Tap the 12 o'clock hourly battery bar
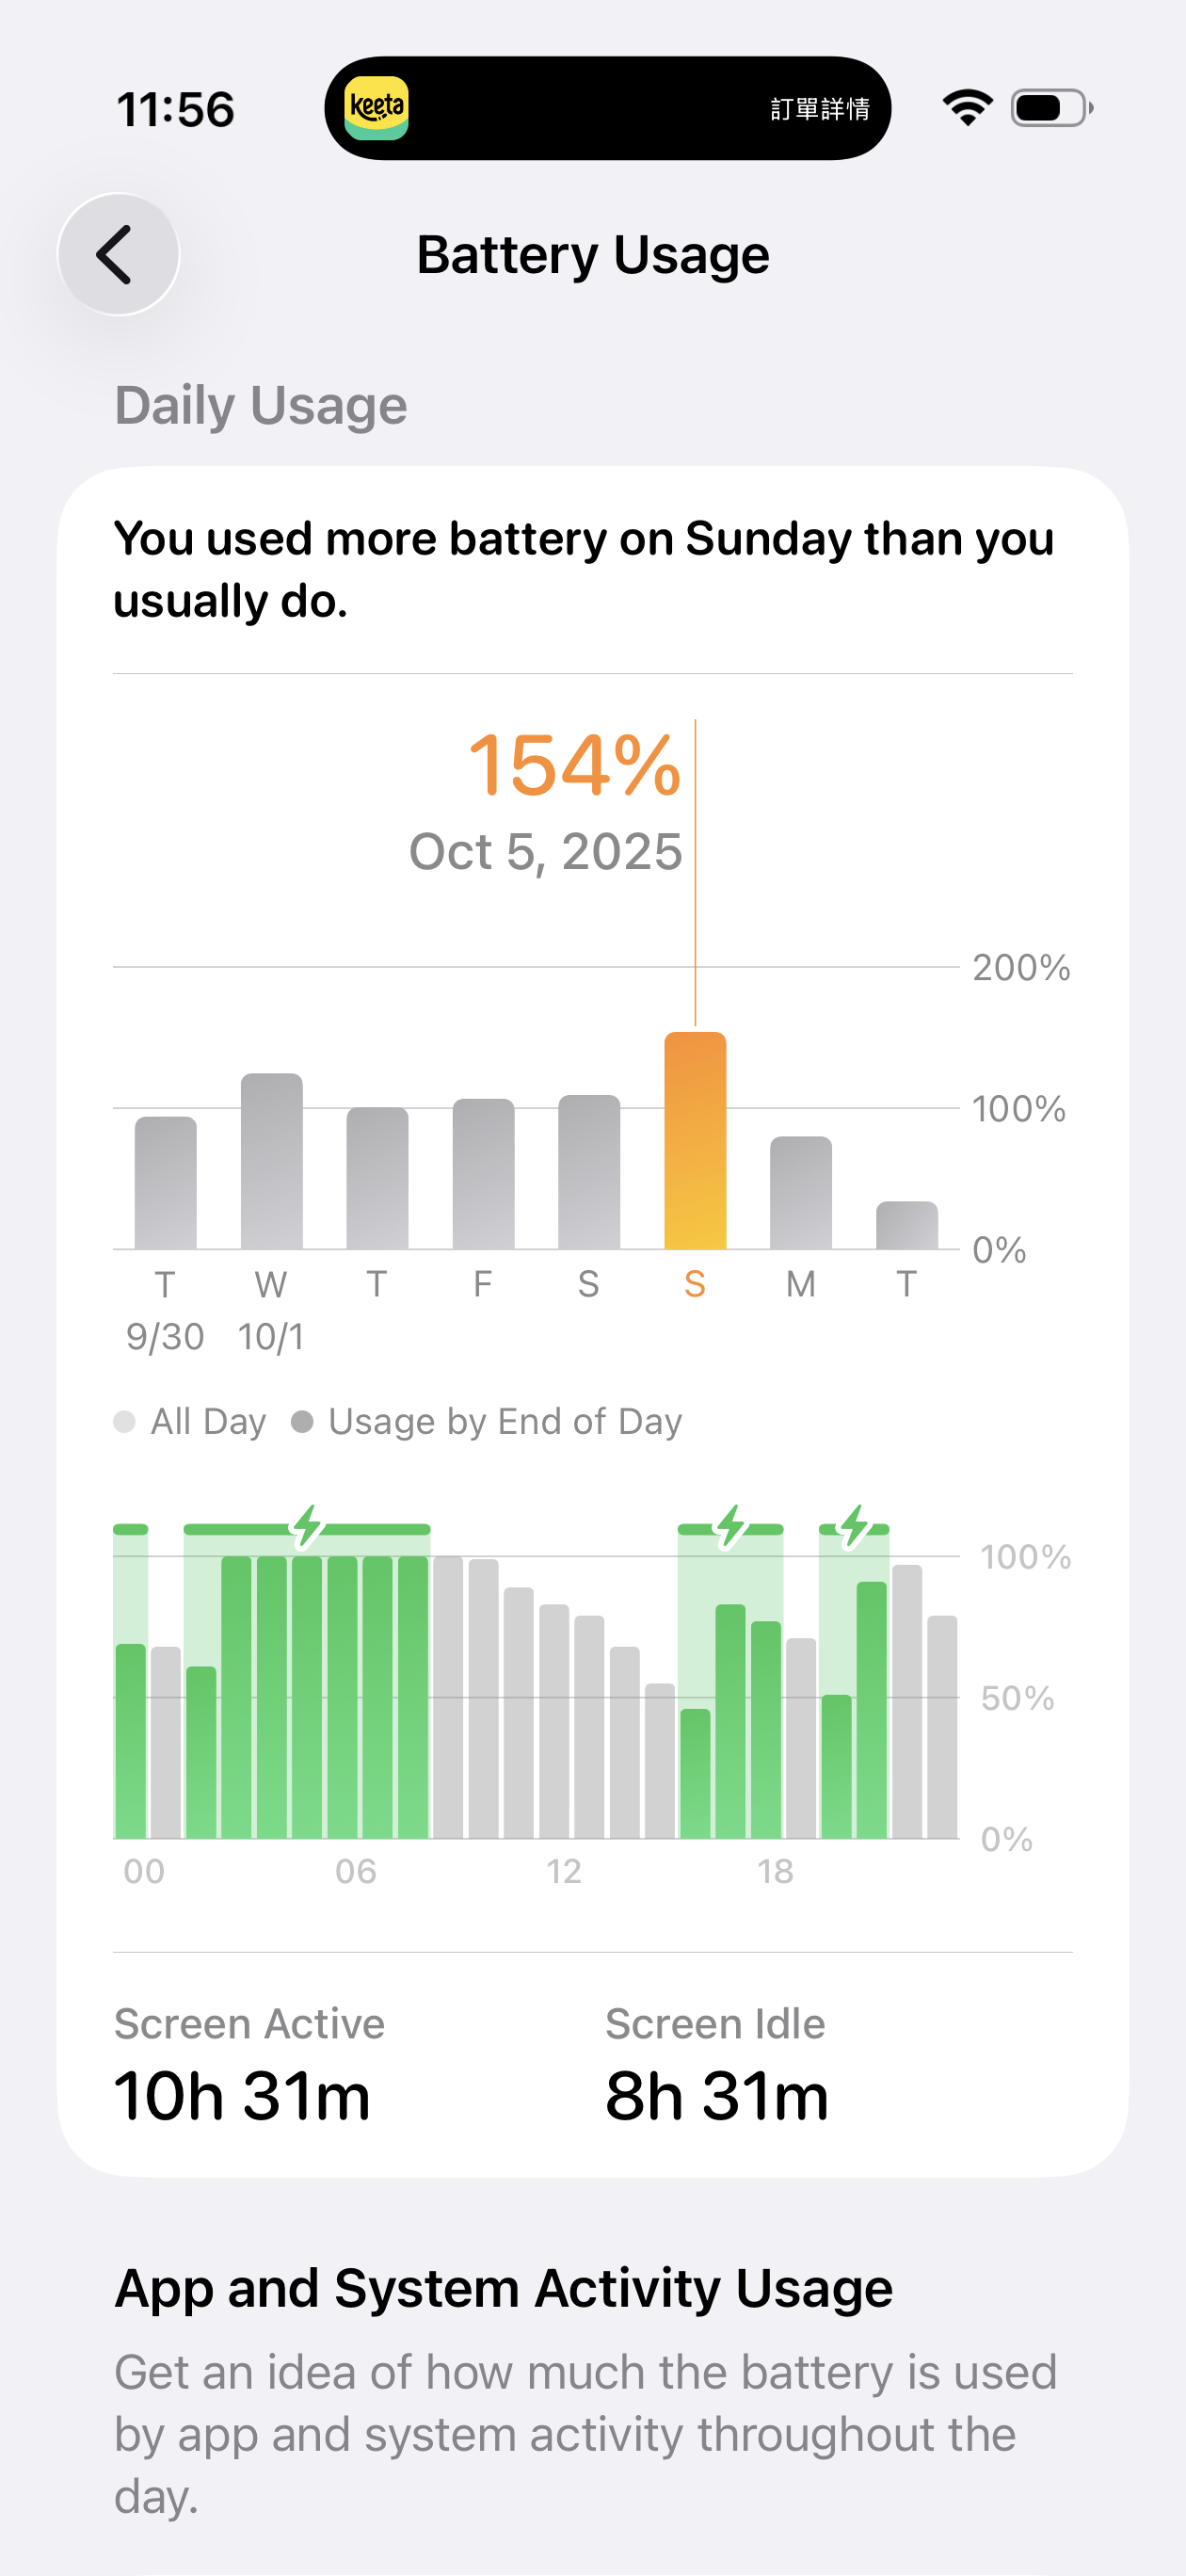The width and height of the screenshot is (1186, 2576). (554, 1720)
